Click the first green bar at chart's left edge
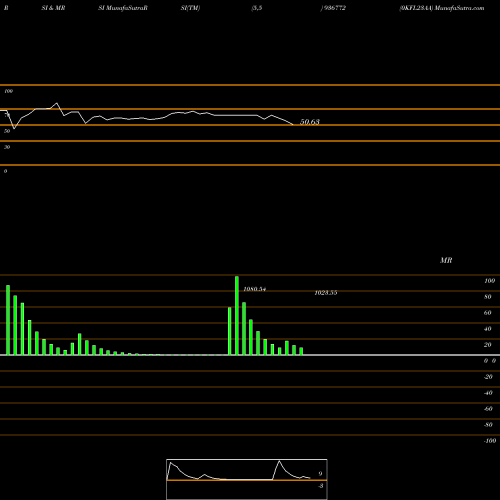This screenshot has height=500, width=500. point(8,320)
